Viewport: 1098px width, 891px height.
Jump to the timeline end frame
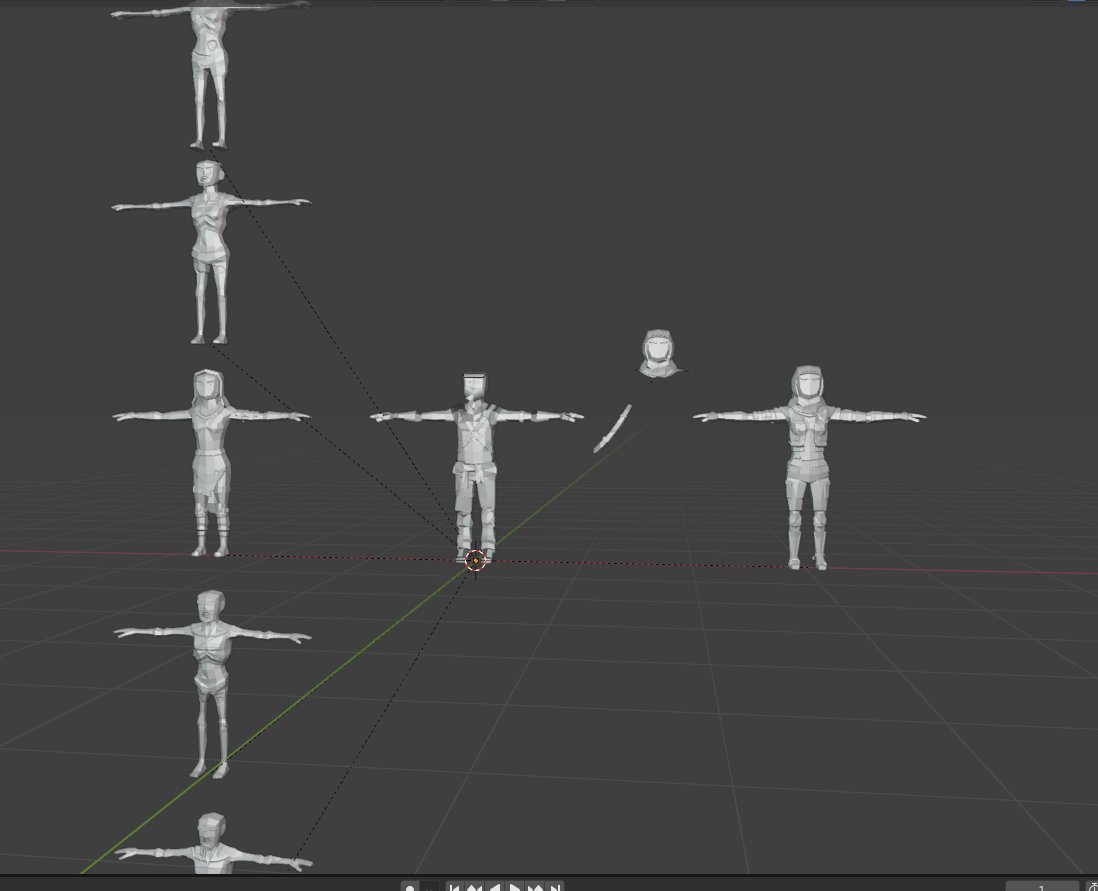(555, 887)
